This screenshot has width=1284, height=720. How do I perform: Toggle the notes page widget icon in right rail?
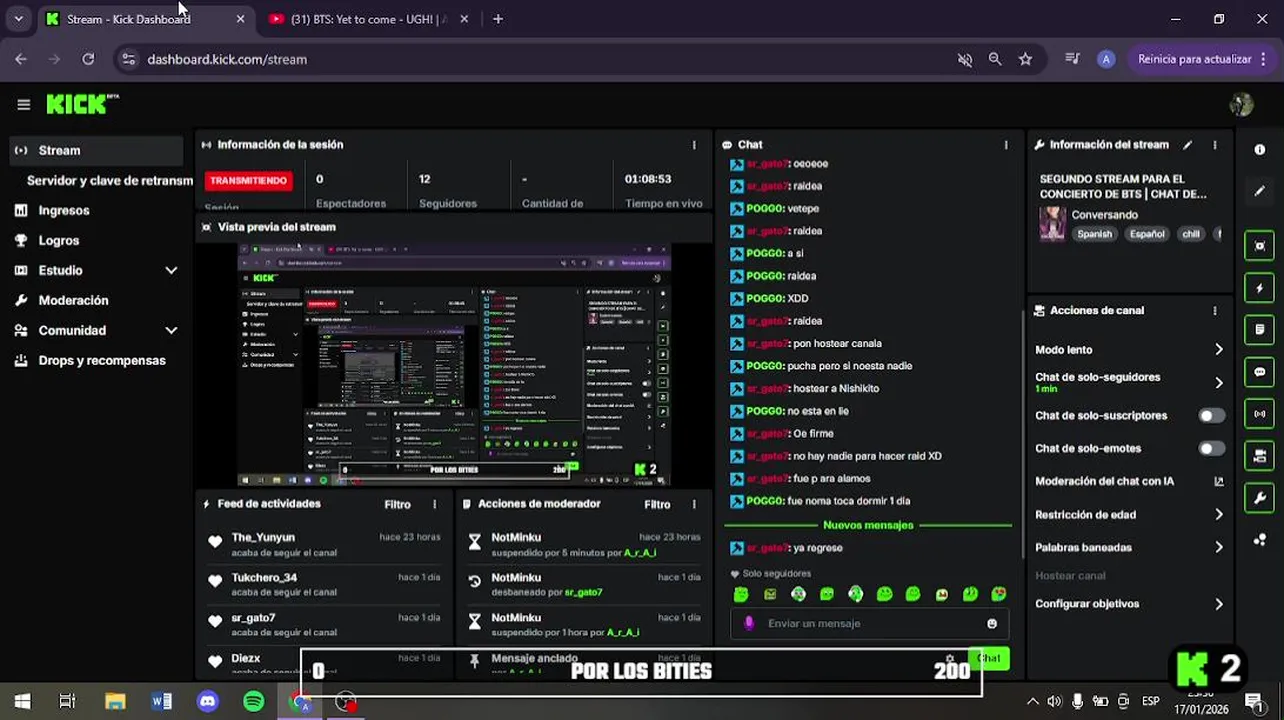click(1260, 329)
